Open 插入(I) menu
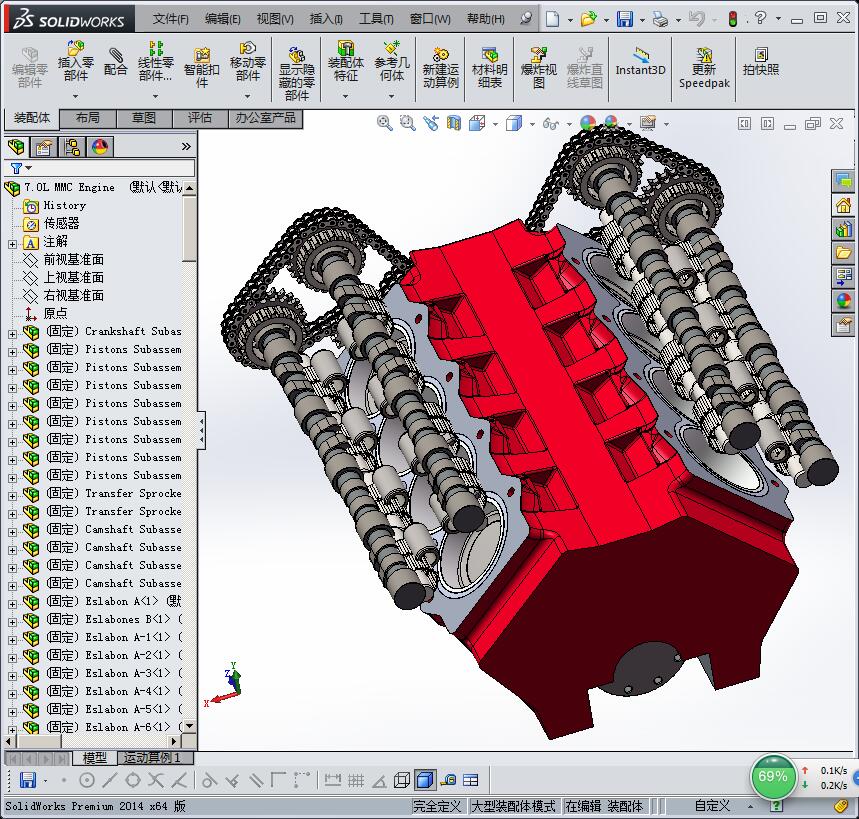The width and height of the screenshot is (859, 819). pos(326,19)
